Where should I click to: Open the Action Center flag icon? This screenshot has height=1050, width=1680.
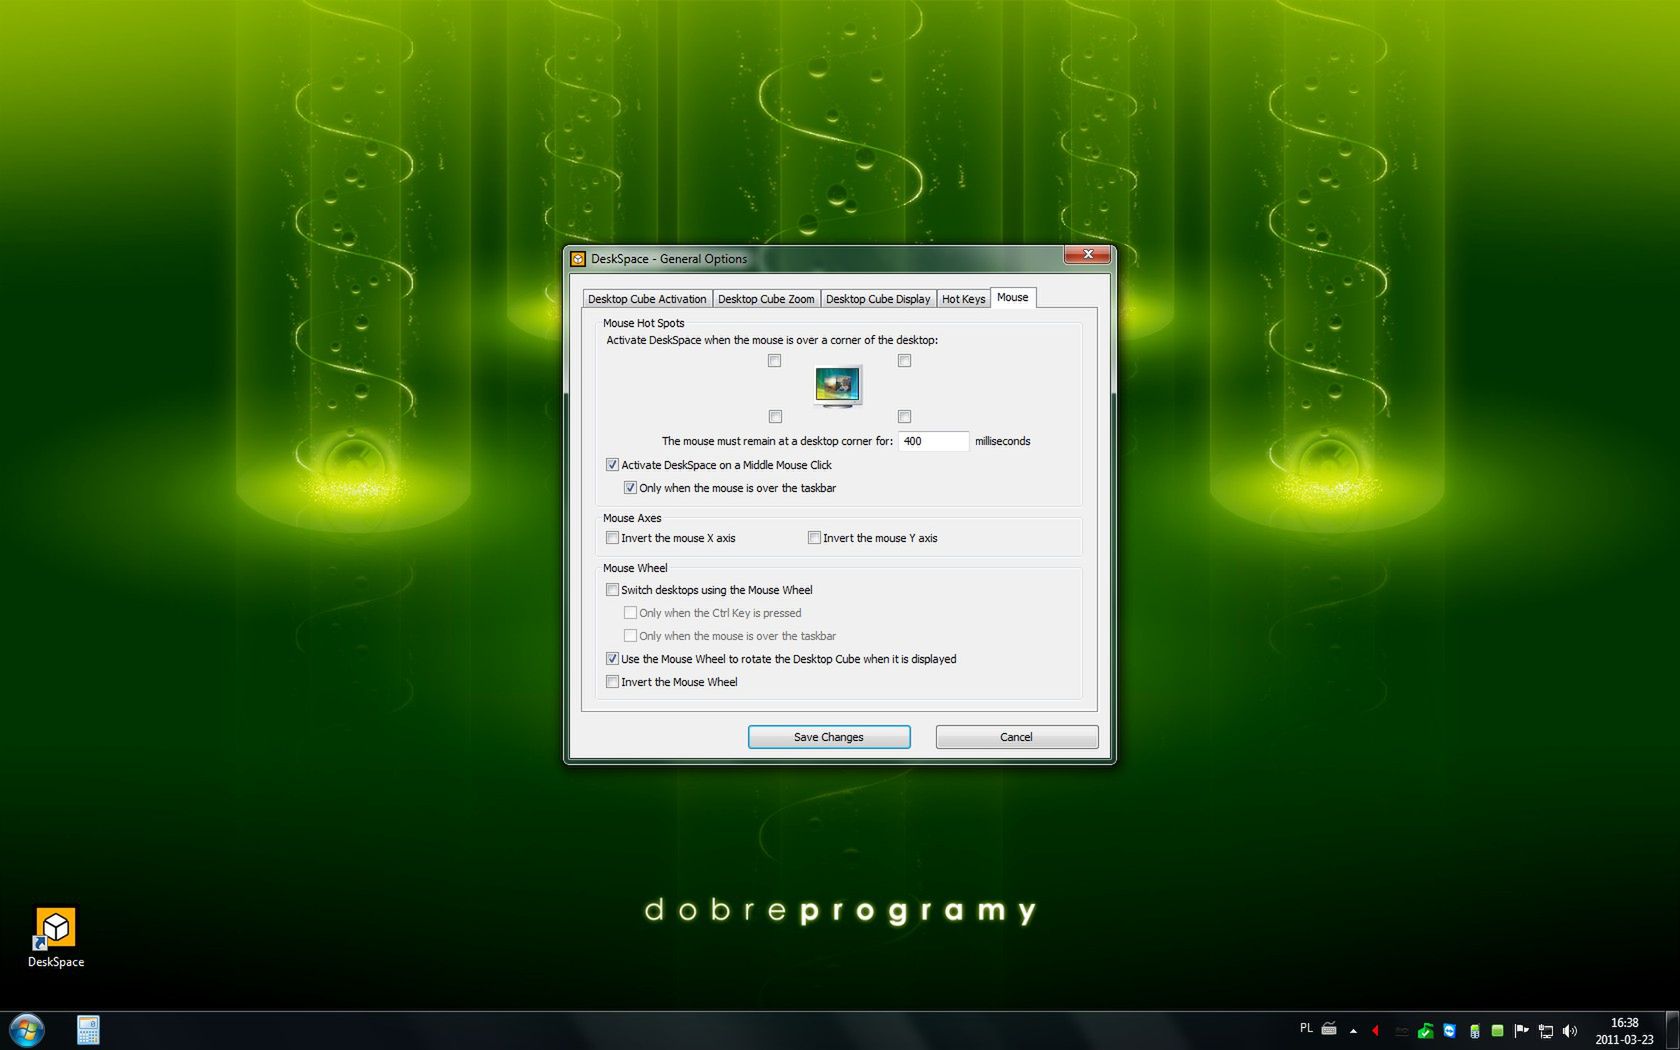pos(1522,1030)
